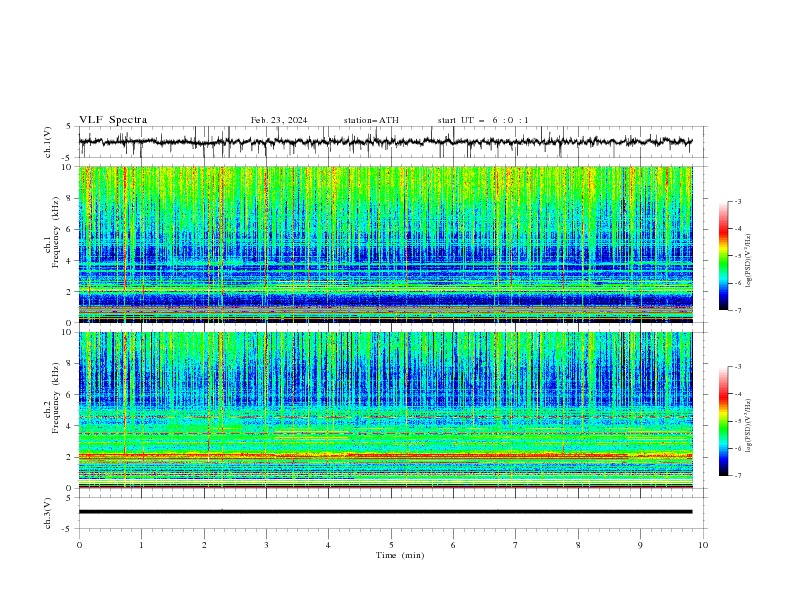Screen dimensions: 792x612
Task: Click the ch.1 spectrogram color bar
Action: [x=724, y=256]
